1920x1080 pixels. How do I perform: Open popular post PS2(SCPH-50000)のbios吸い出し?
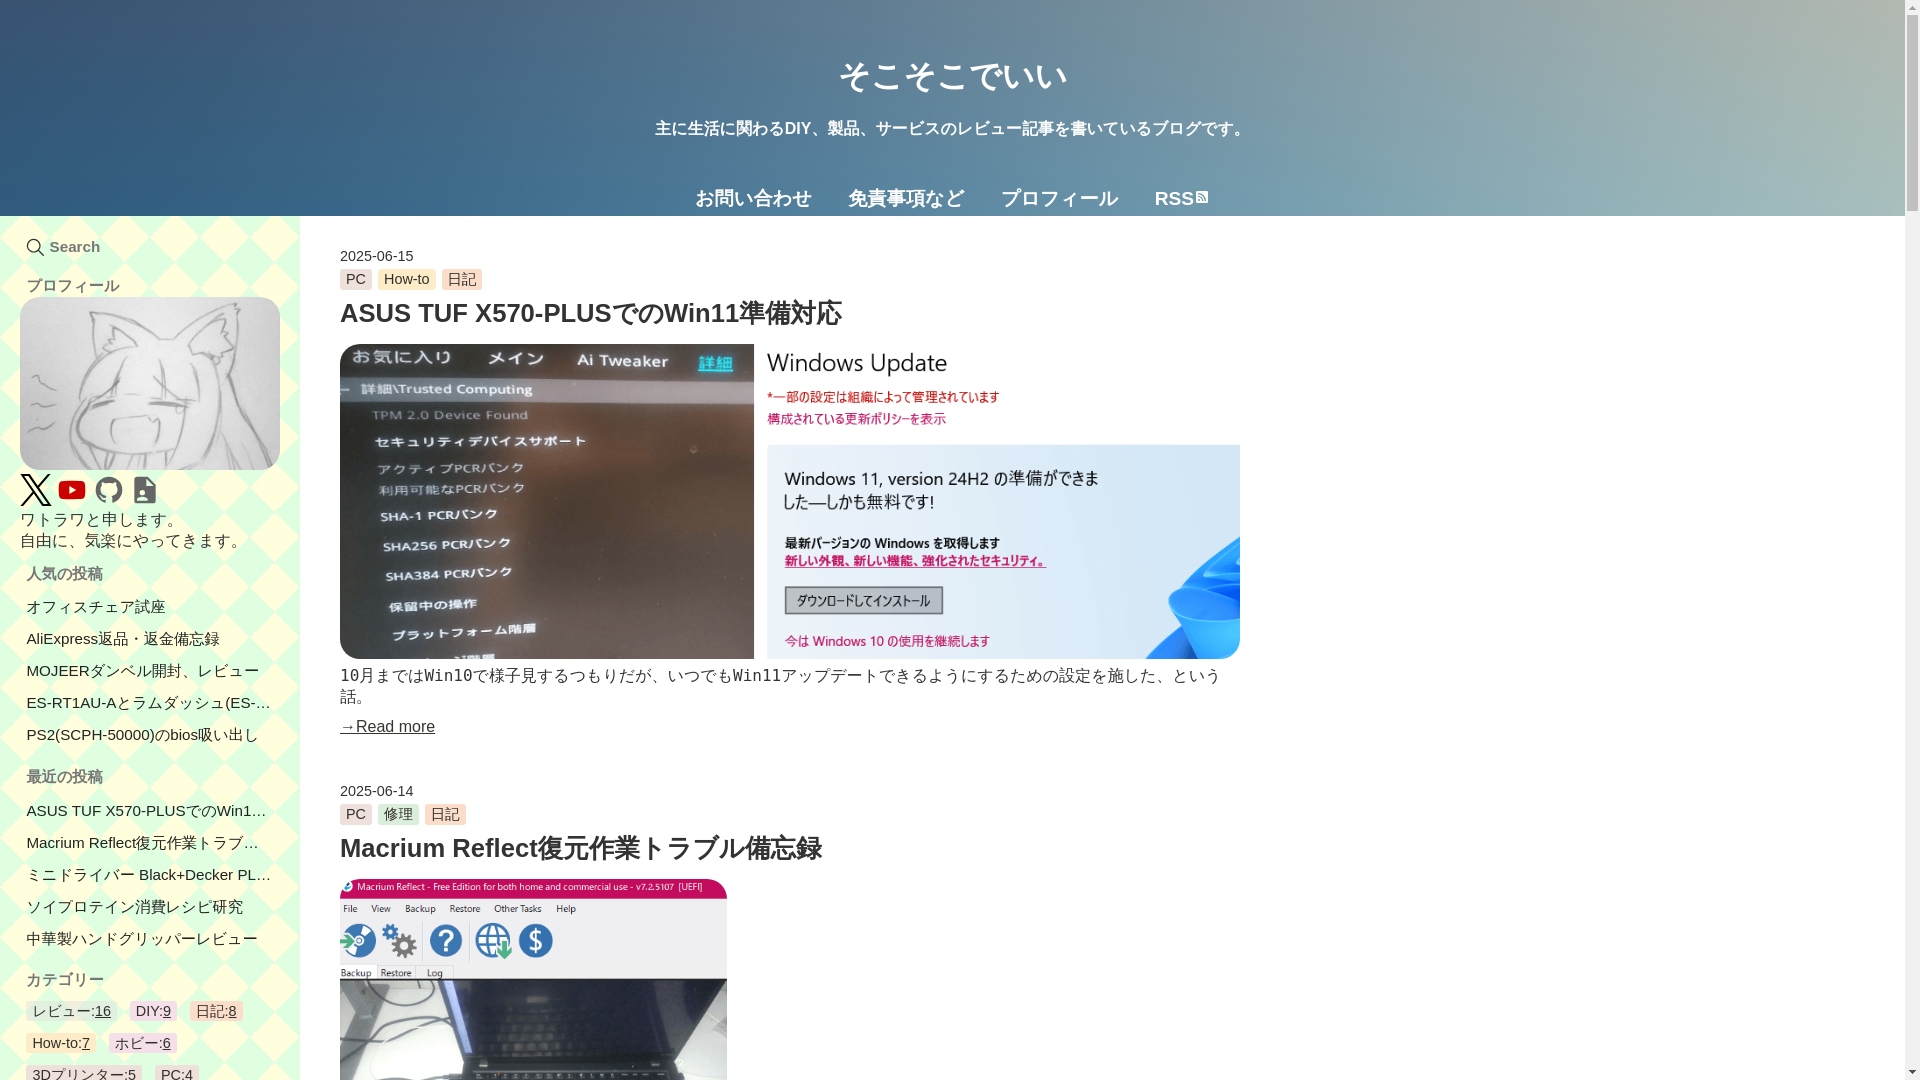(143, 735)
